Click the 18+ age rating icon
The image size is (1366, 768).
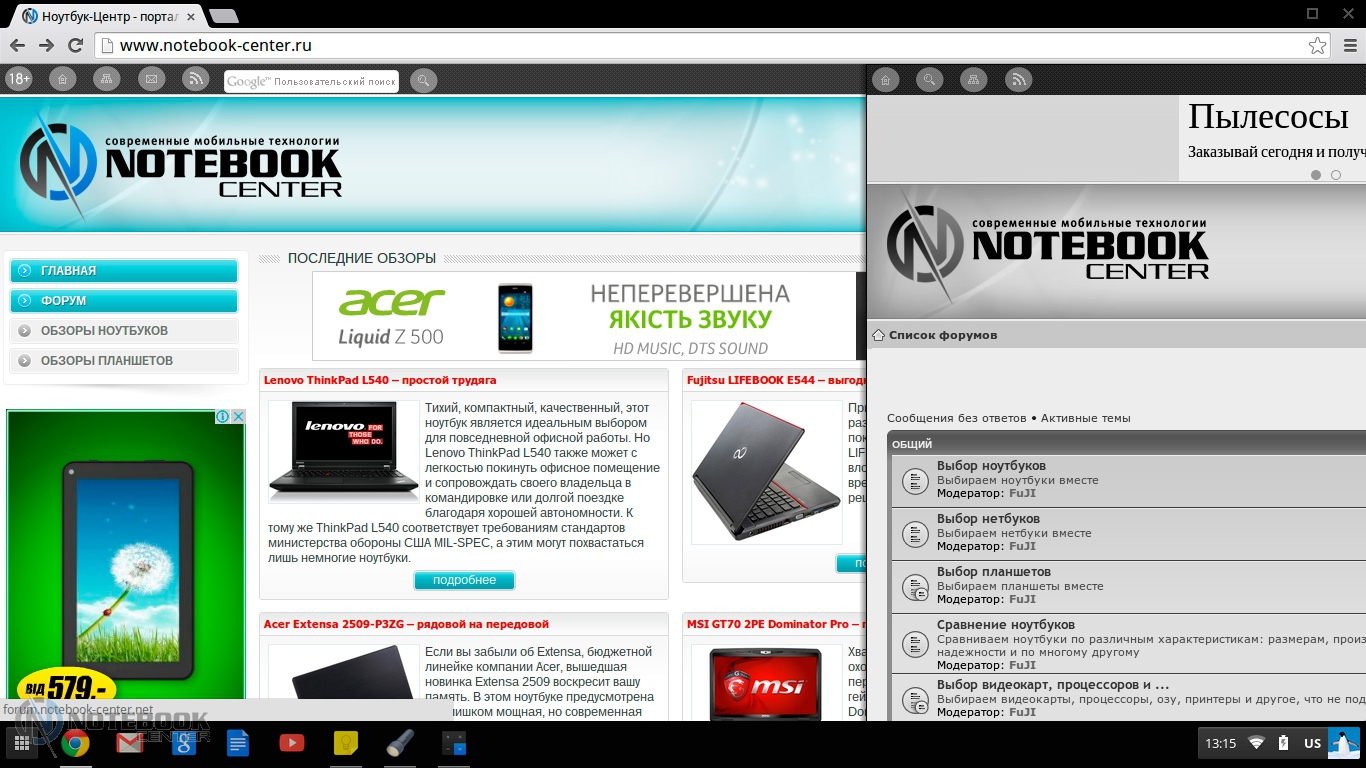click(x=19, y=79)
